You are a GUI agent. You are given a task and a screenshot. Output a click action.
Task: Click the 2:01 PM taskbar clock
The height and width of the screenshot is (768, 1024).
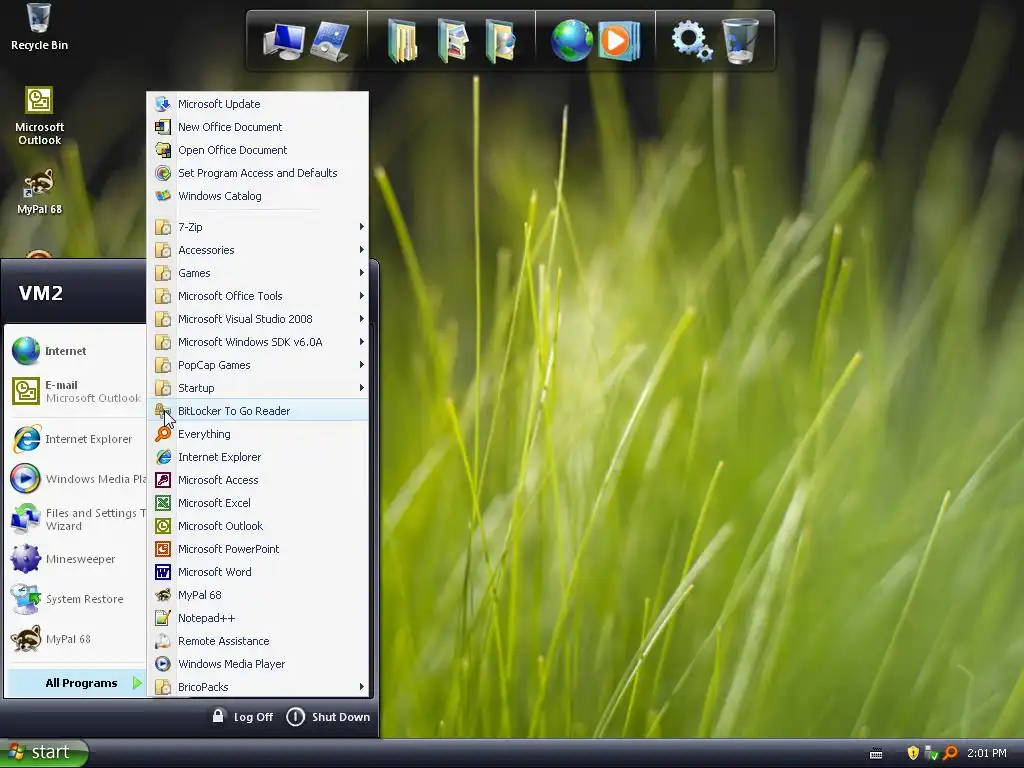coord(987,753)
